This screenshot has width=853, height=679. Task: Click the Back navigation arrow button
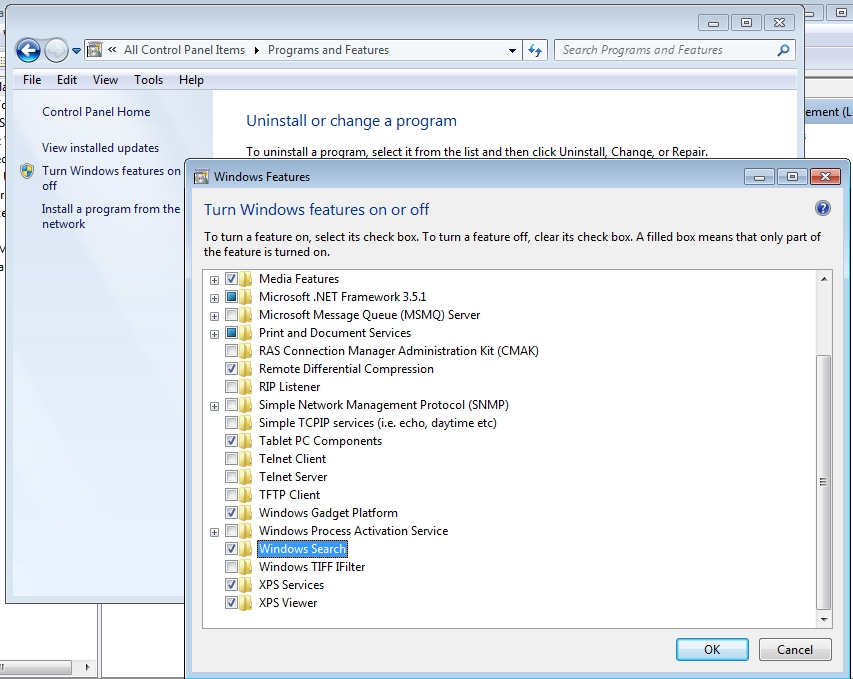[x=28, y=51]
